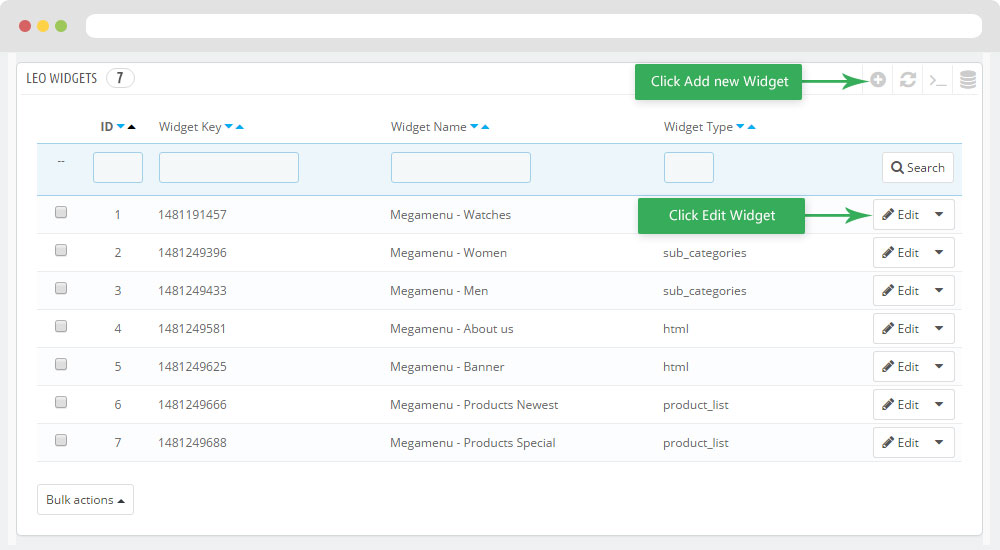Edit the Megamenu - Men widget
1000x550 pixels.
pos(900,291)
